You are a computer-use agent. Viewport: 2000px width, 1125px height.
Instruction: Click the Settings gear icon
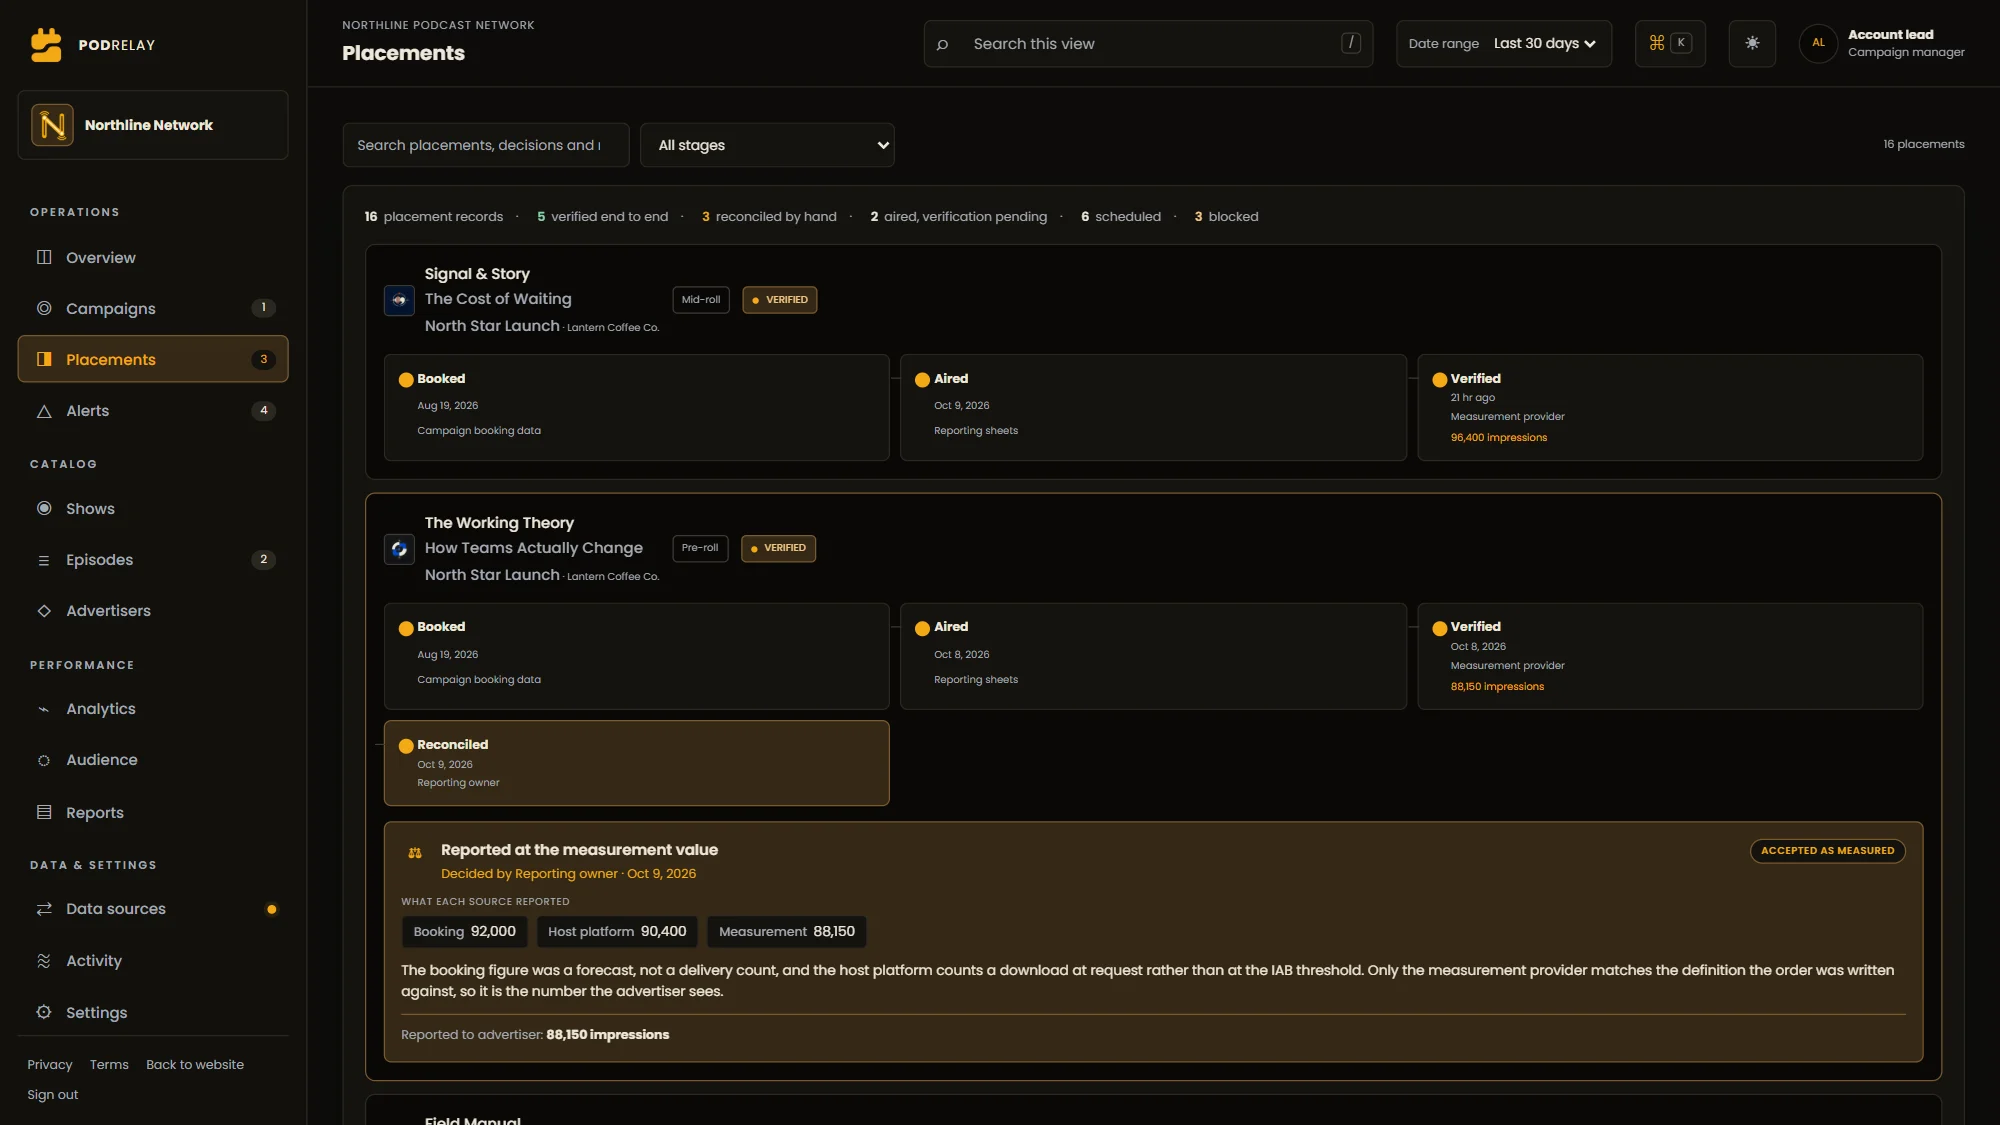pyautogui.click(x=44, y=1012)
